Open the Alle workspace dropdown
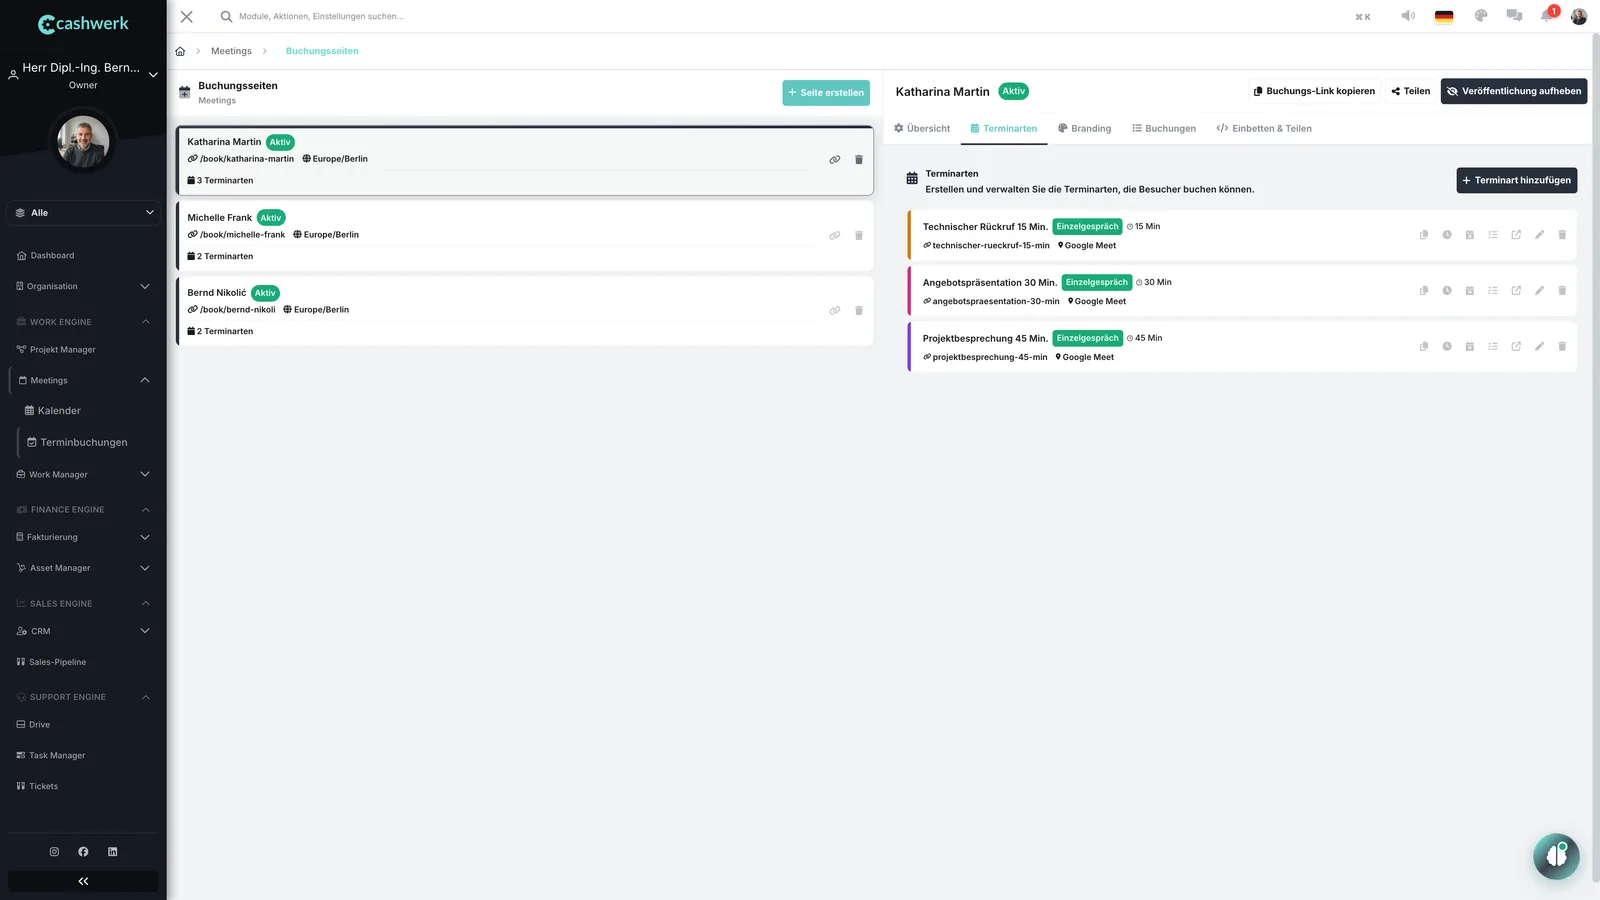 click(x=84, y=213)
